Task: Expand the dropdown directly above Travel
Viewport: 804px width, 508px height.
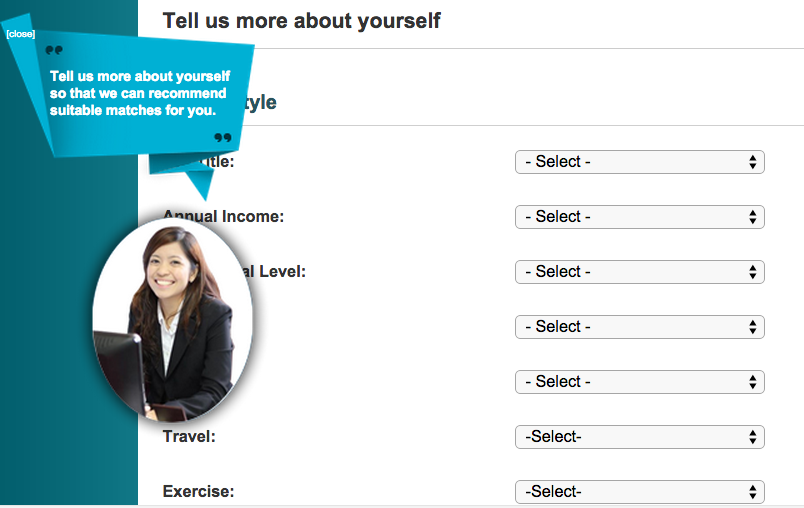Action: pos(639,382)
